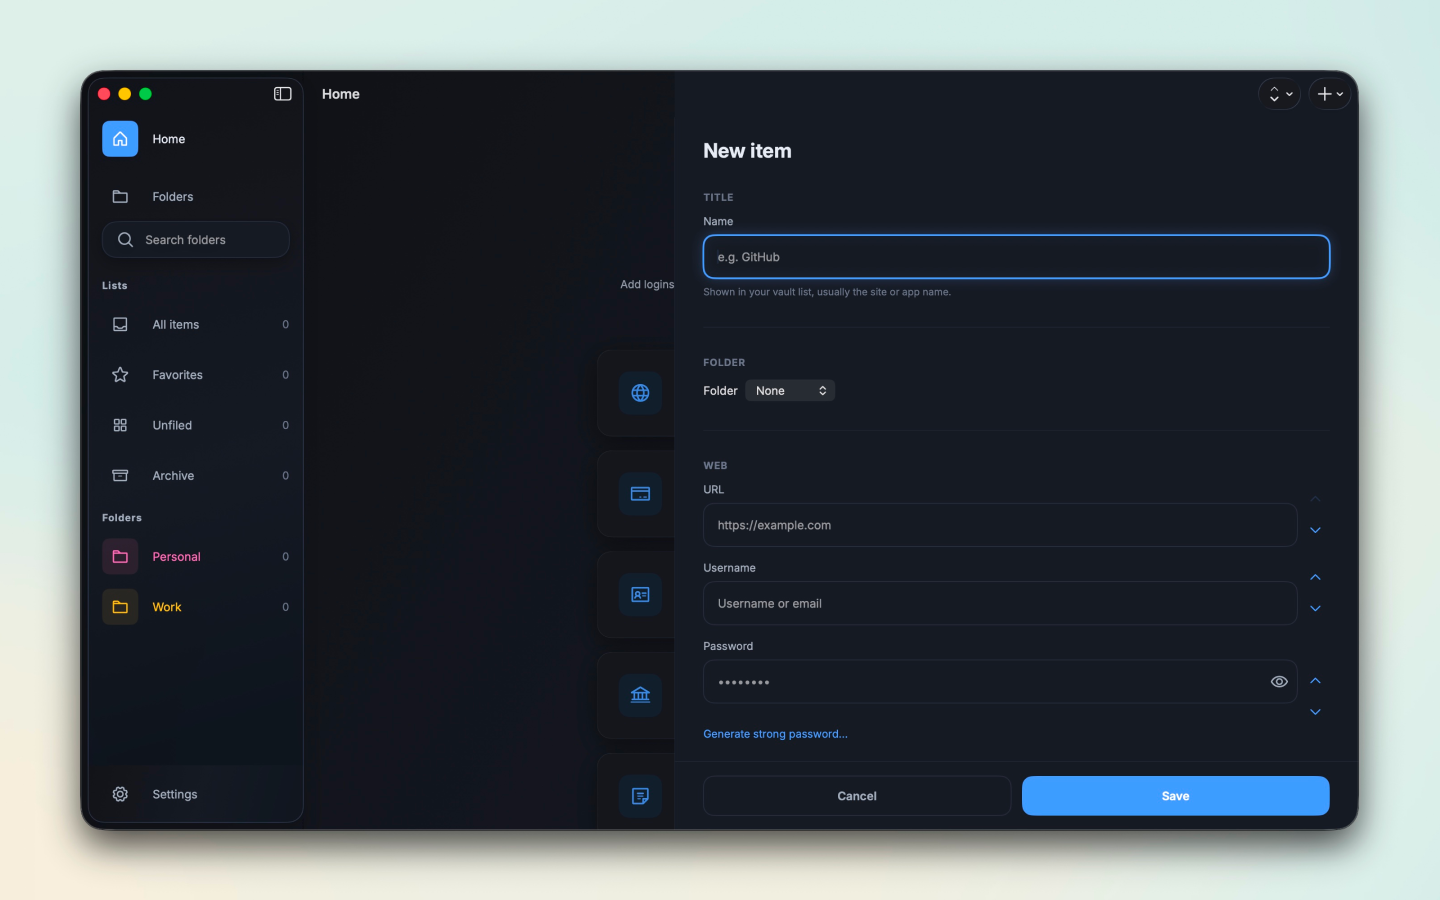Click the Search folders field
The image size is (1440, 900).
coord(196,240)
